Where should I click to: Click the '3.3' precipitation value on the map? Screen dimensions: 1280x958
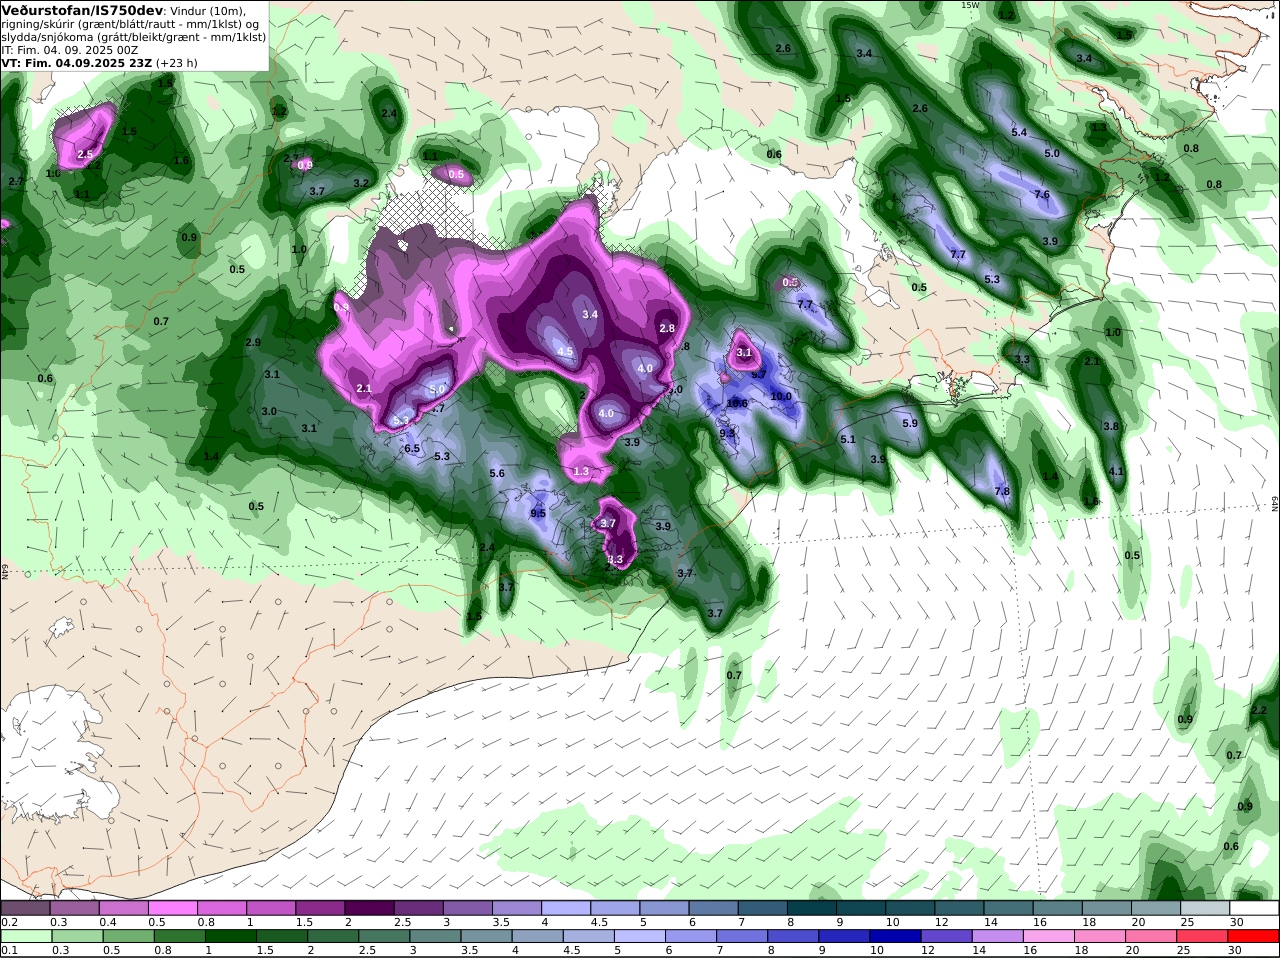pyautogui.click(x=1022, y=360)
